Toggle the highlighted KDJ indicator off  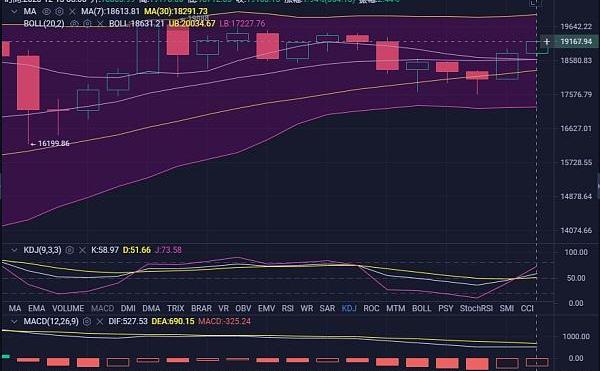(349, 308)
